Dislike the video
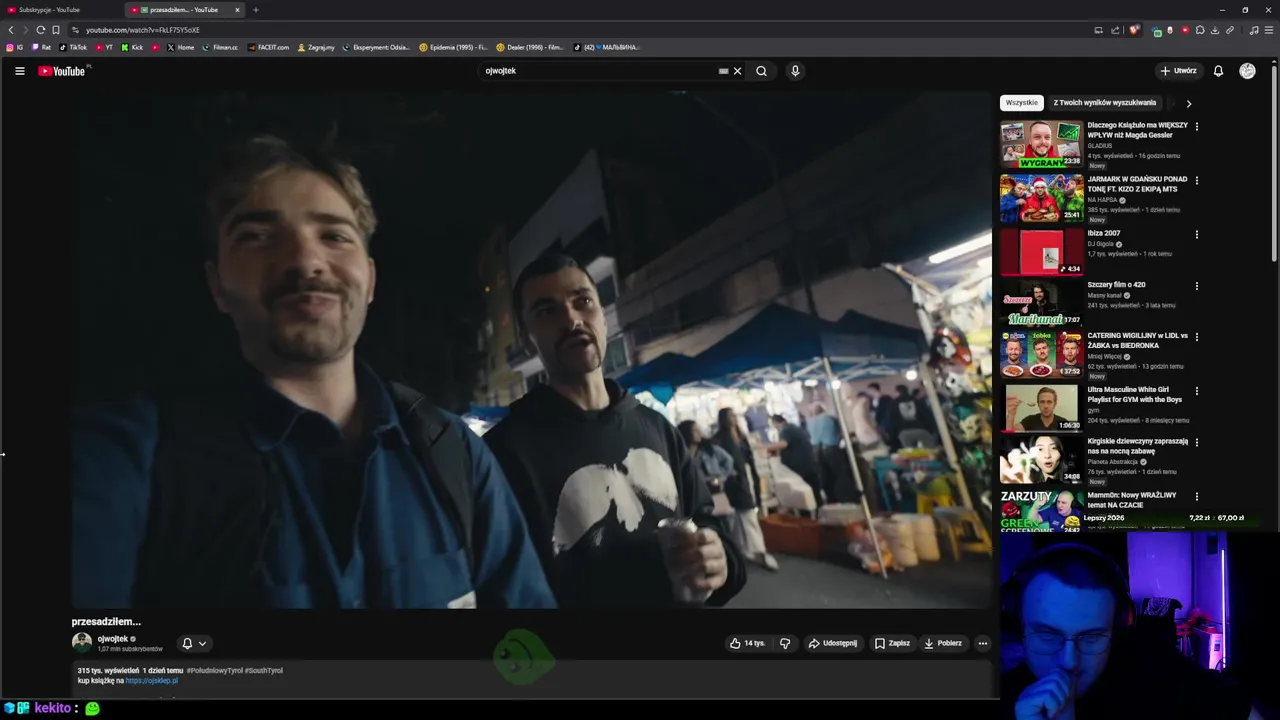1280x720 pixels. (785, 643)
